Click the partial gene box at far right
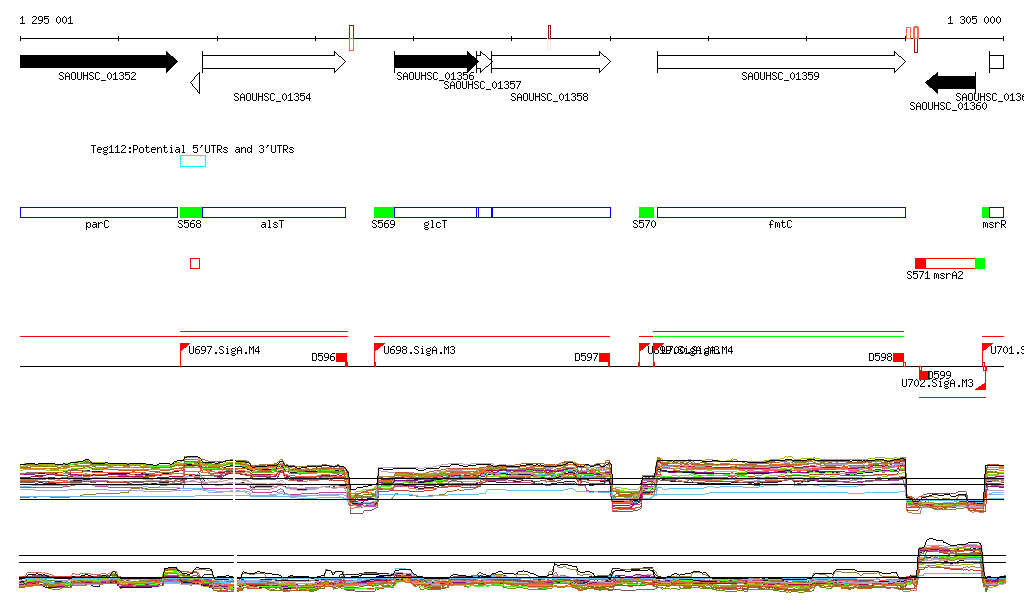The image size is (1024, 611). [997, 62]
